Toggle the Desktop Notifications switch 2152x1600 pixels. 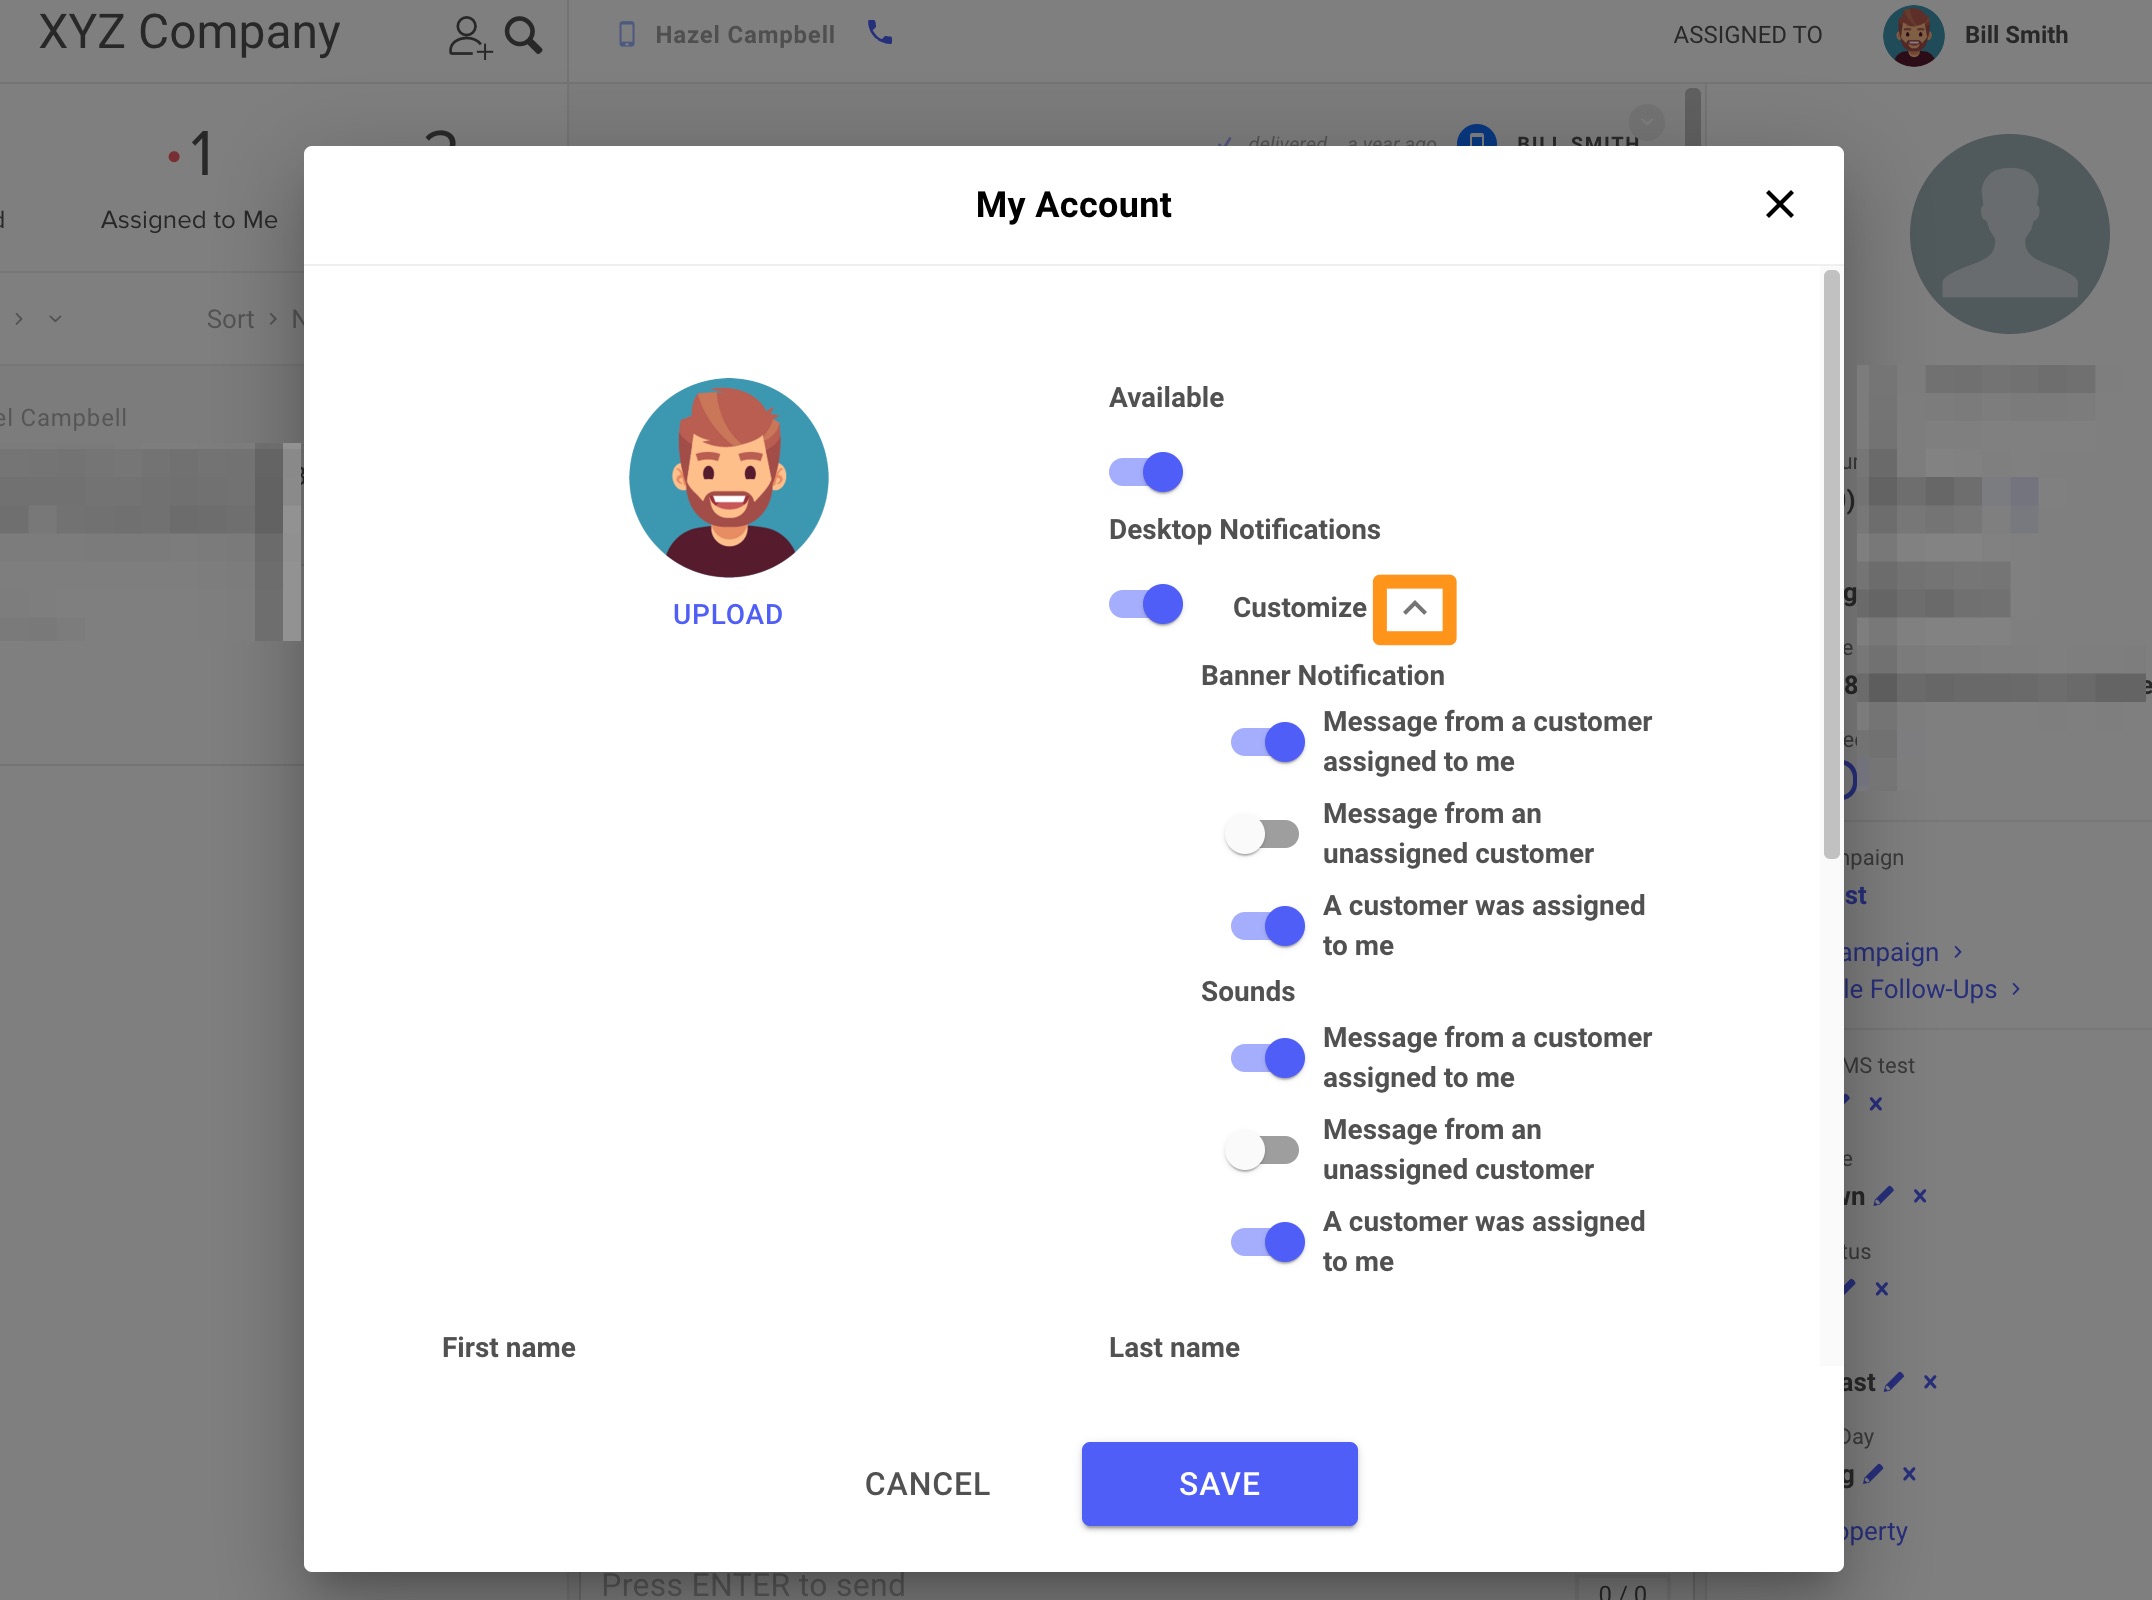[1146, 604]
